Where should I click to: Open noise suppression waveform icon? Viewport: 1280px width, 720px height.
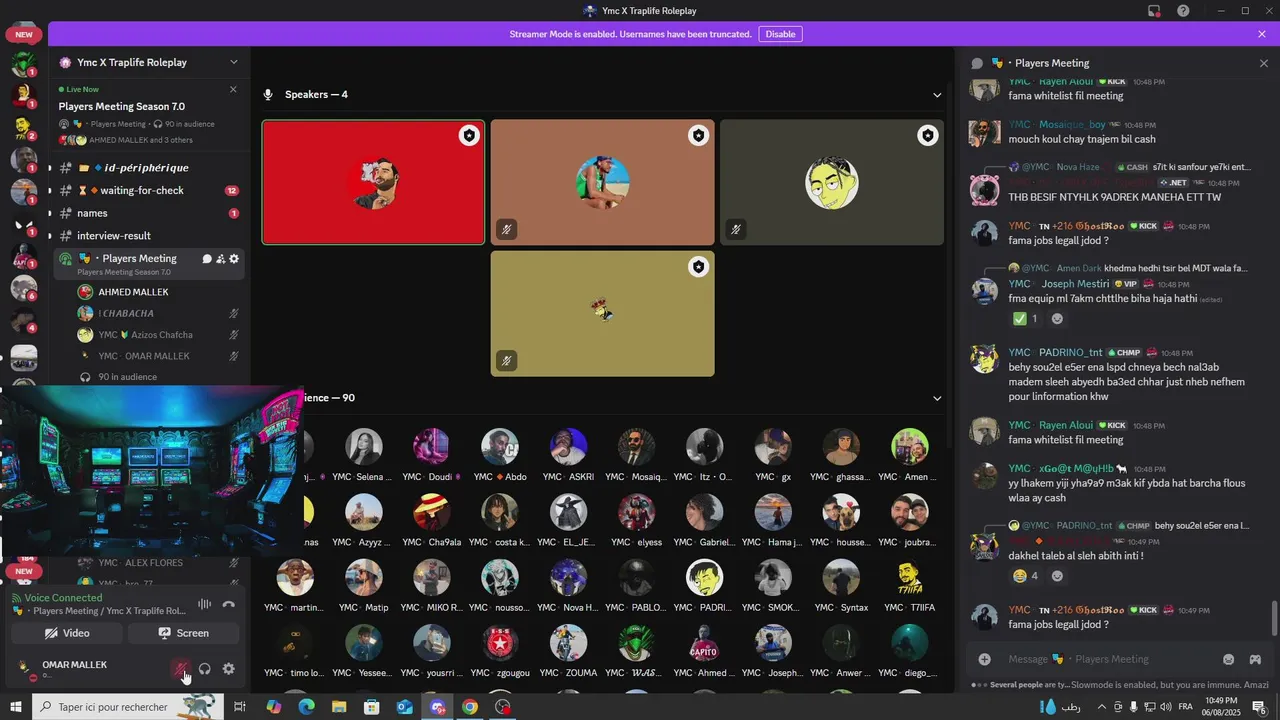pos(204,604)
